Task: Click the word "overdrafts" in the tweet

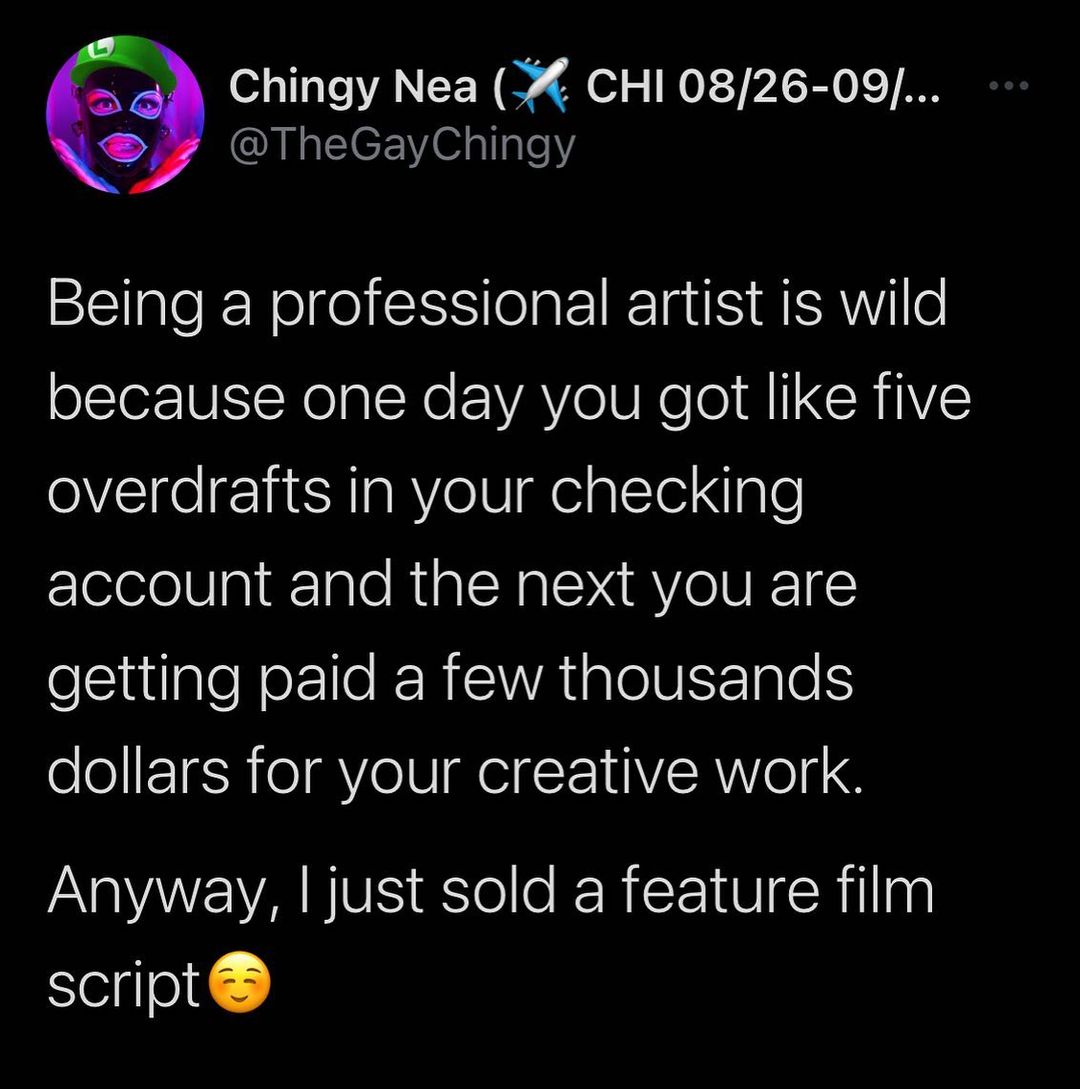Action: tap(188, 491)
